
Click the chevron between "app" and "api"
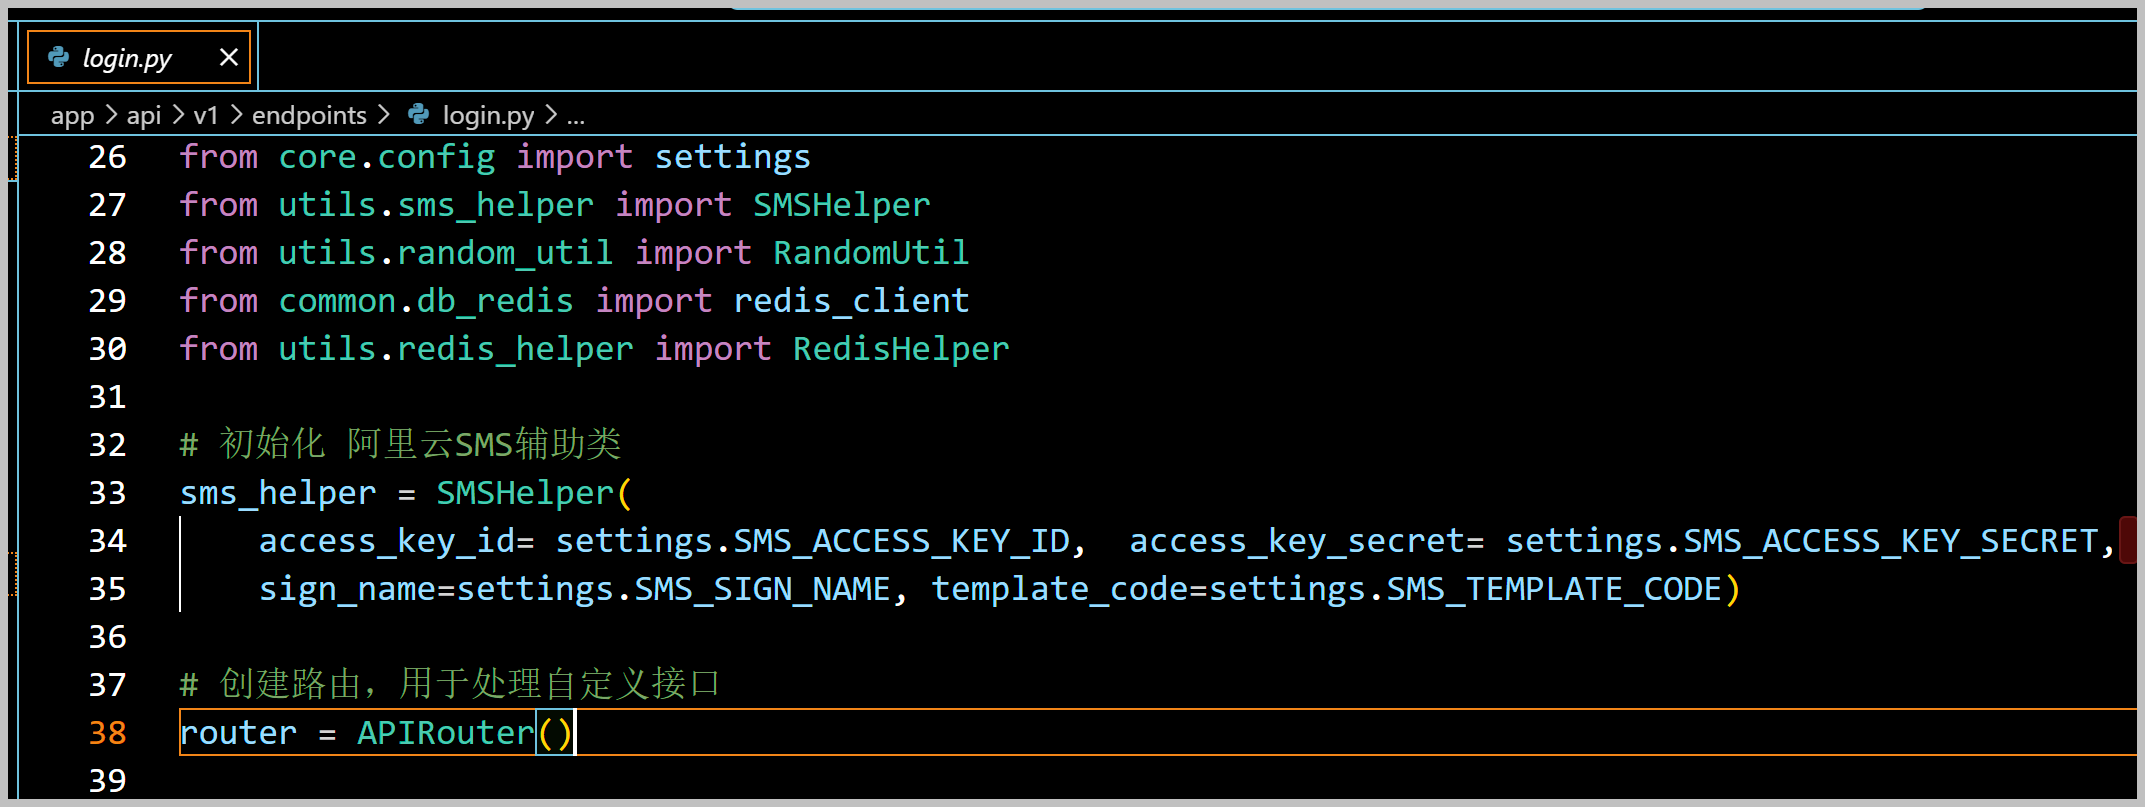pos(111,115)
